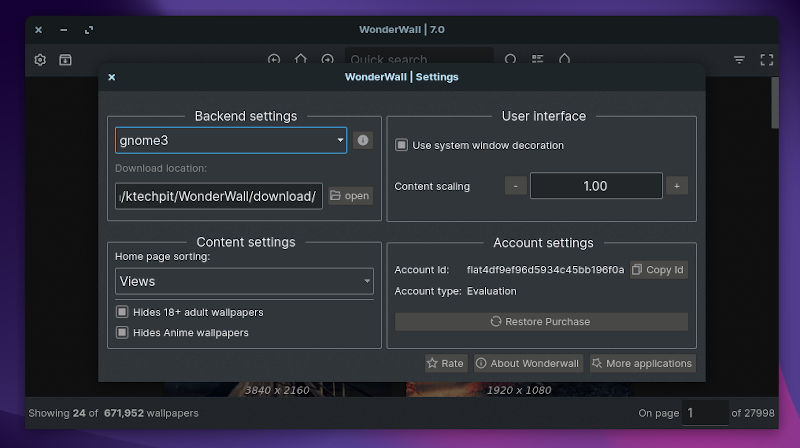Open the categories list icon

tap(537, 59)
